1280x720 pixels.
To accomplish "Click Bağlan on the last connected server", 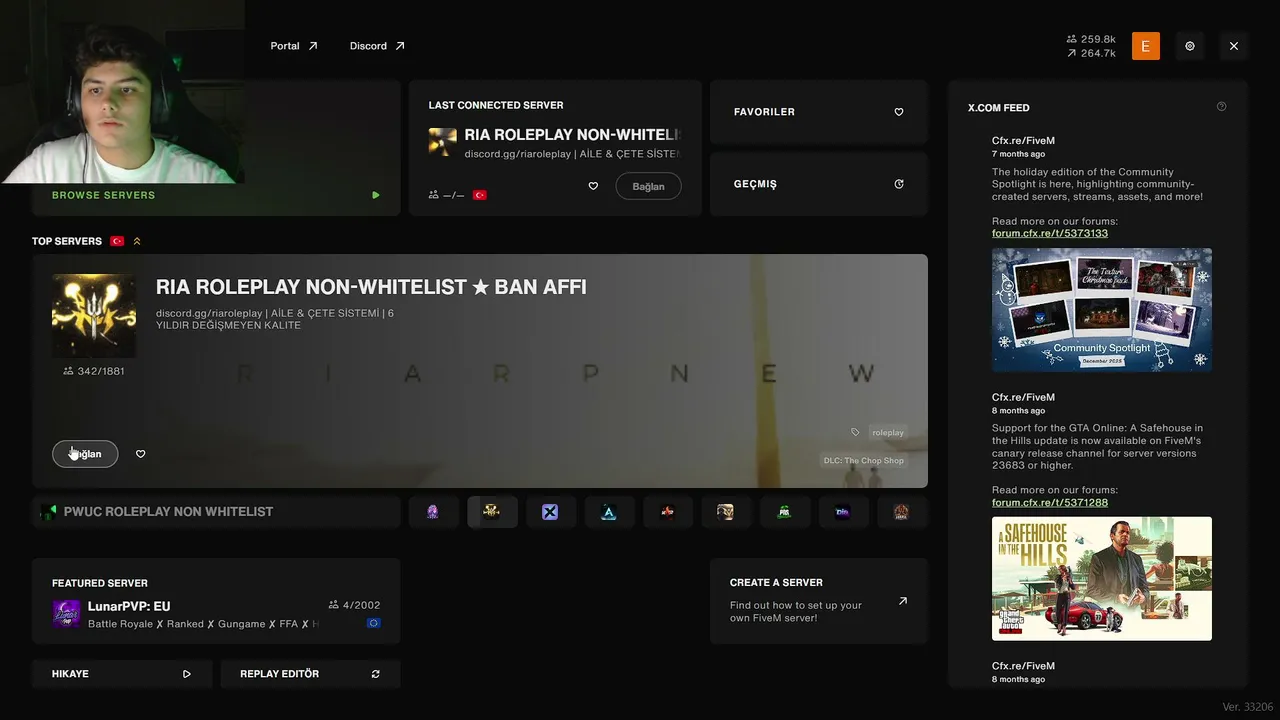I will pyautogui.click(x=648, y=187).
